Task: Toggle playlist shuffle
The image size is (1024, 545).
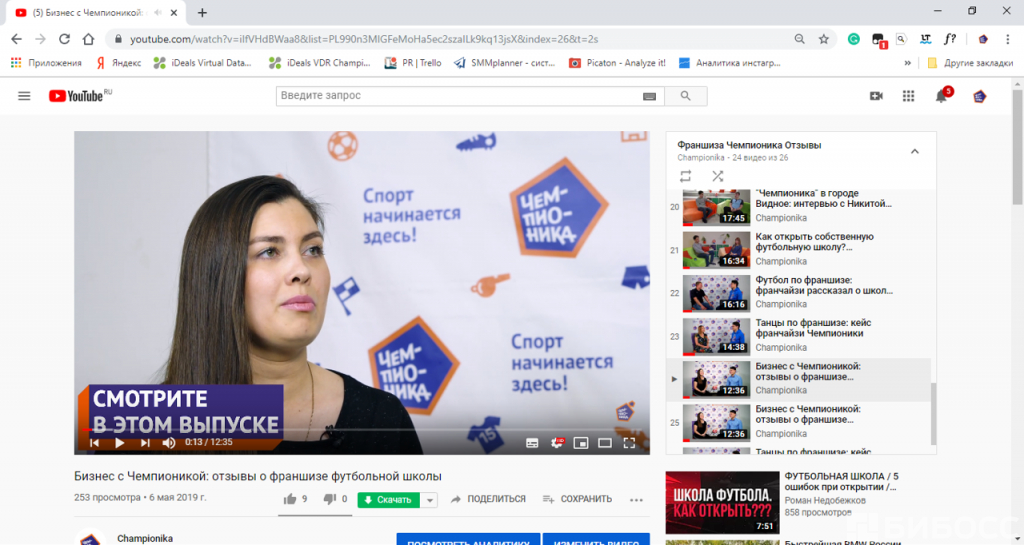Action: pos(718,176)
